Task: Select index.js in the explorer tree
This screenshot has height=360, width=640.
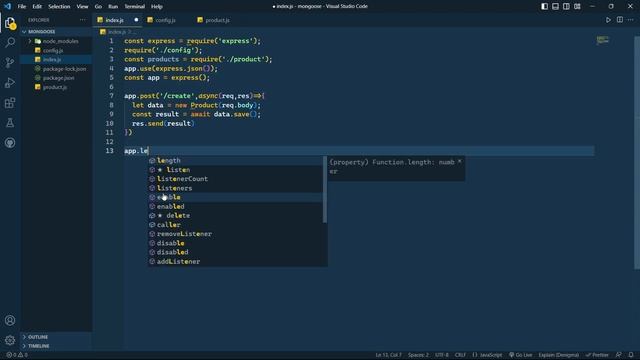Action: click(56, 60)
